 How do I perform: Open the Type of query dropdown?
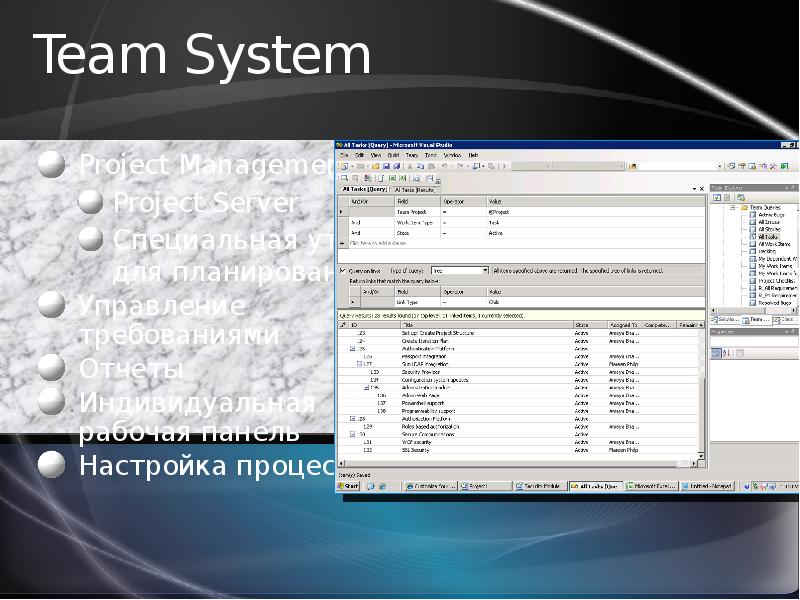(x=485, y=270)
